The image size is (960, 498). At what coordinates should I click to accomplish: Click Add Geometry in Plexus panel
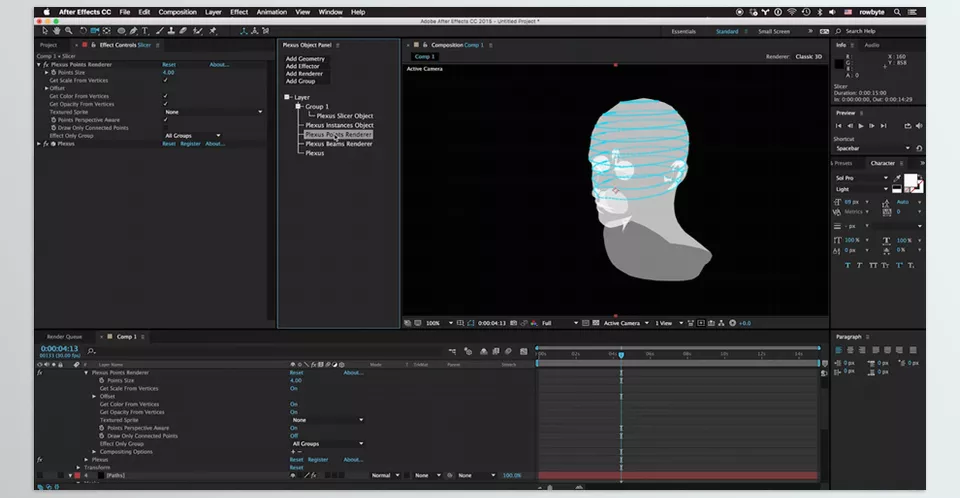coord(304,59)
